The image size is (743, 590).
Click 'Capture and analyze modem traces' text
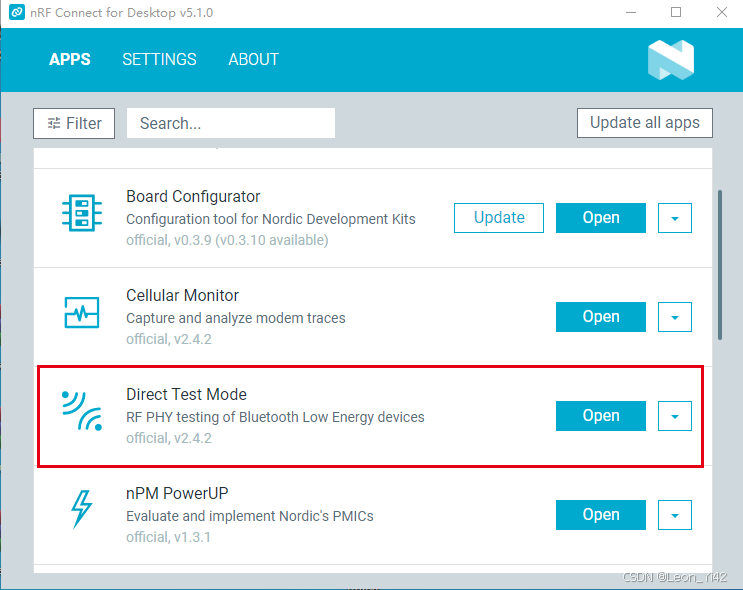coord(236,318)
